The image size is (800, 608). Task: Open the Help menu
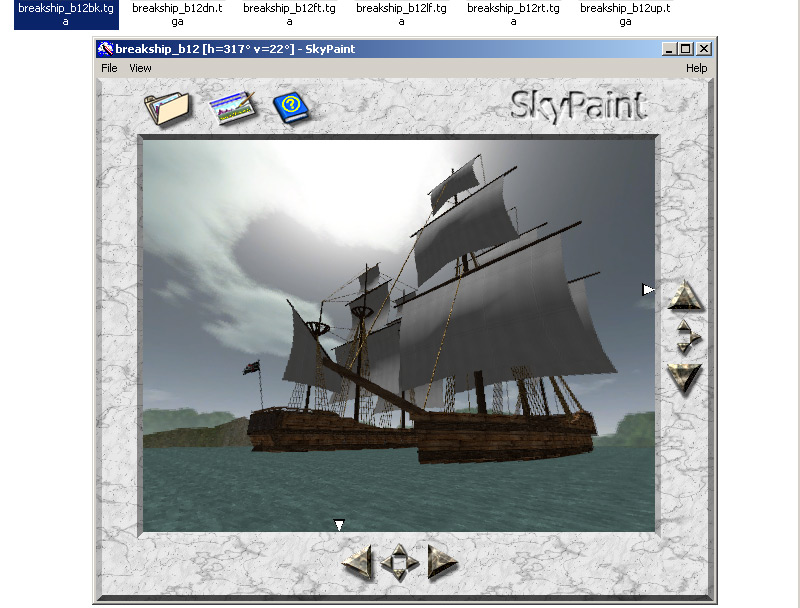pos(696,68)
